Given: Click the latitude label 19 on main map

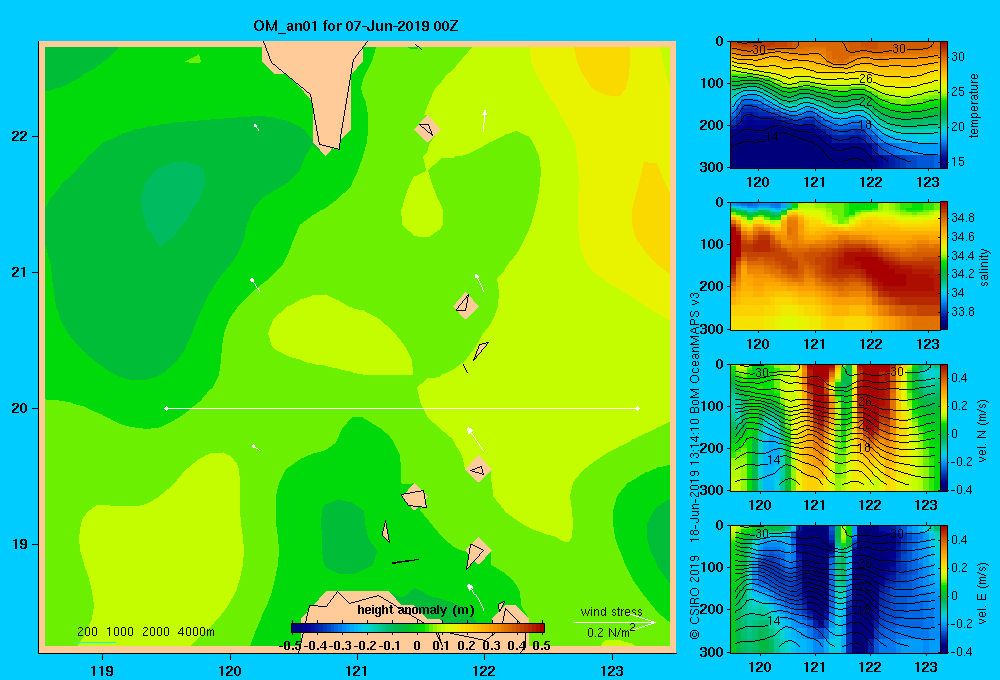Looking at the screenshot, I should tap(20, 544).
